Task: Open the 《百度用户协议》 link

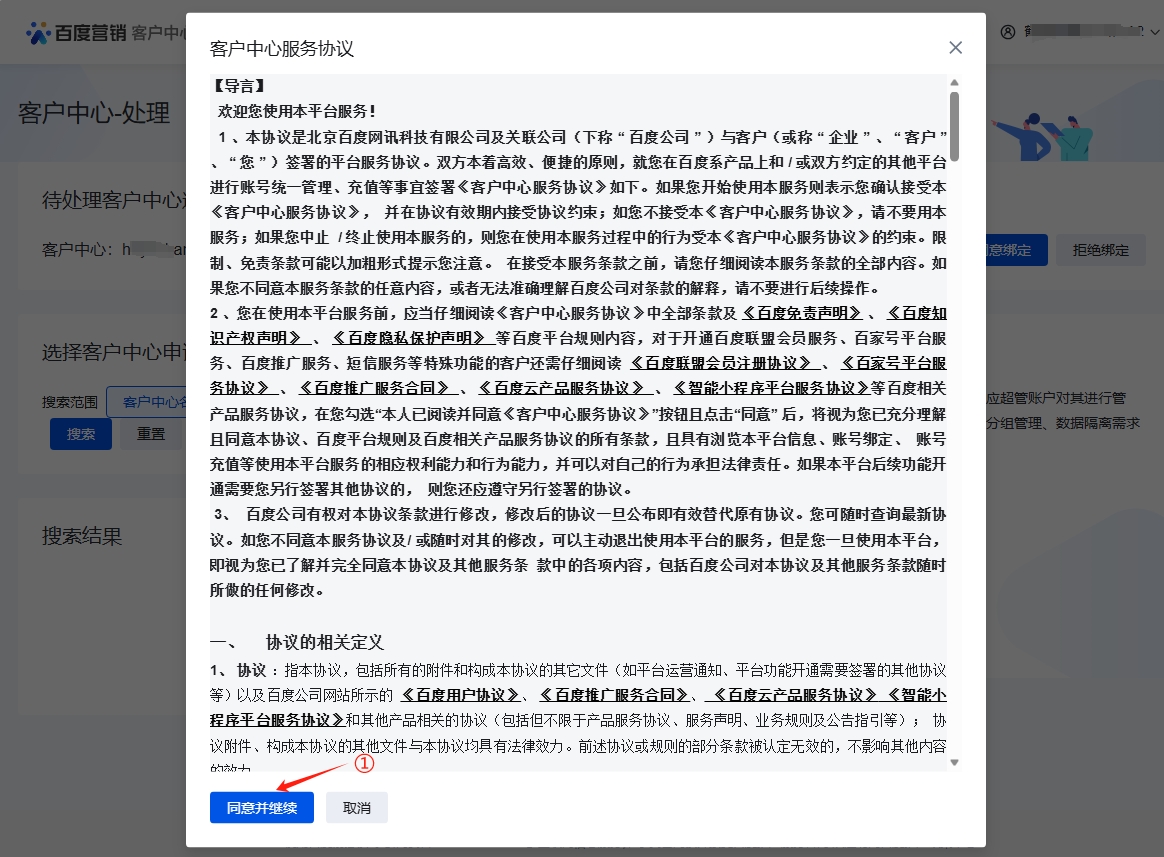Action: coord(461,695)
